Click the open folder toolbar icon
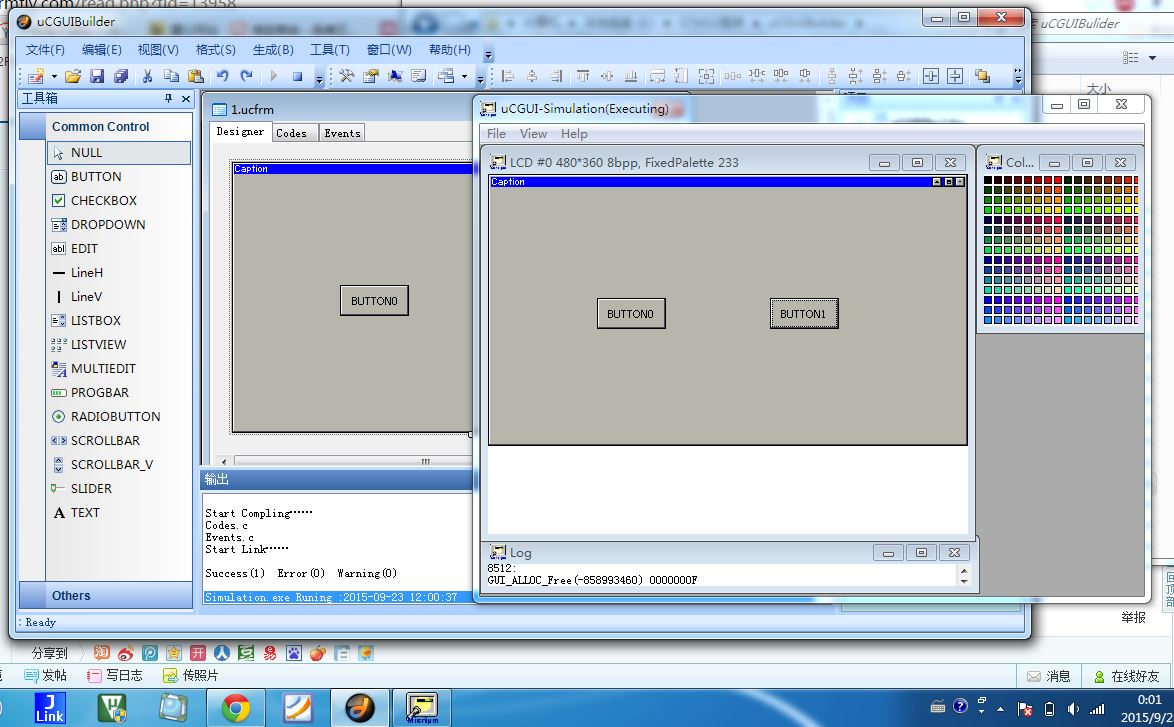The width and height of the screenshot is (1174, 727). 73,76
